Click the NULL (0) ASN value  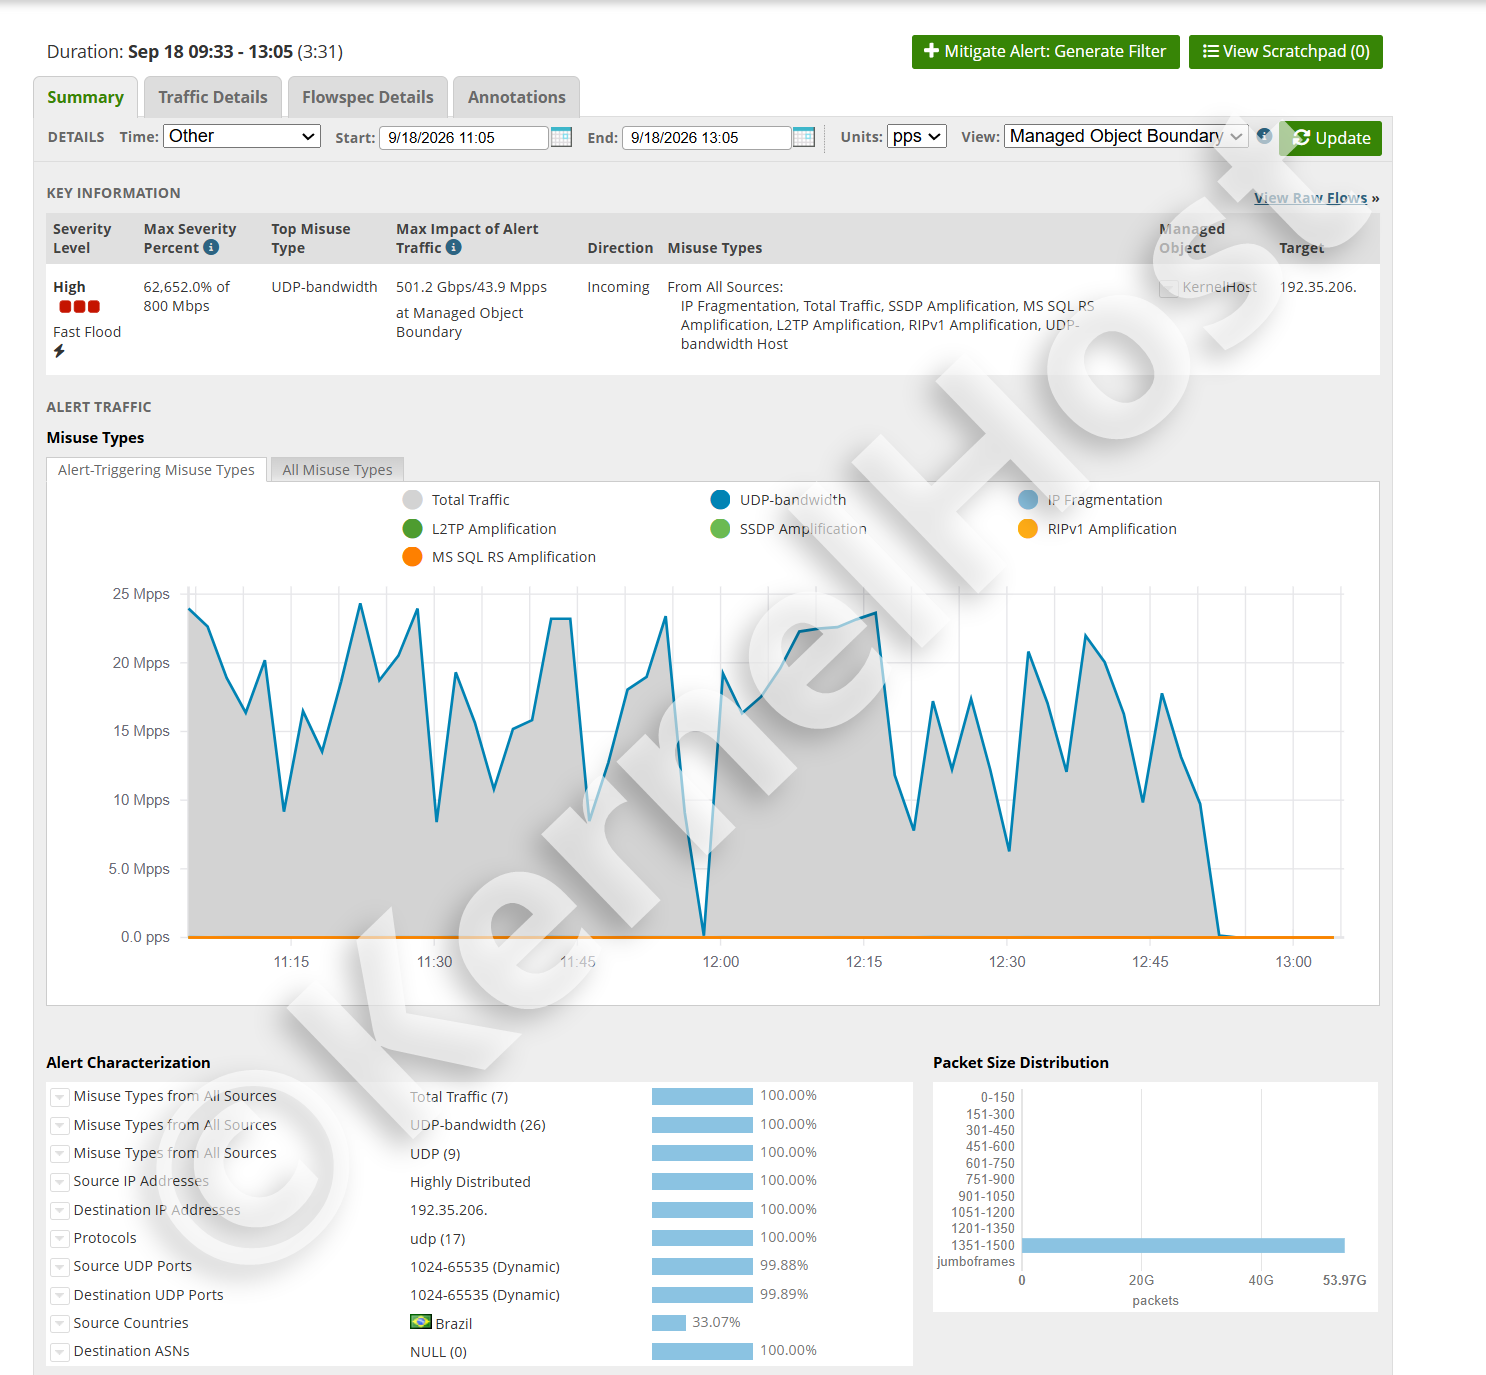438,1352
